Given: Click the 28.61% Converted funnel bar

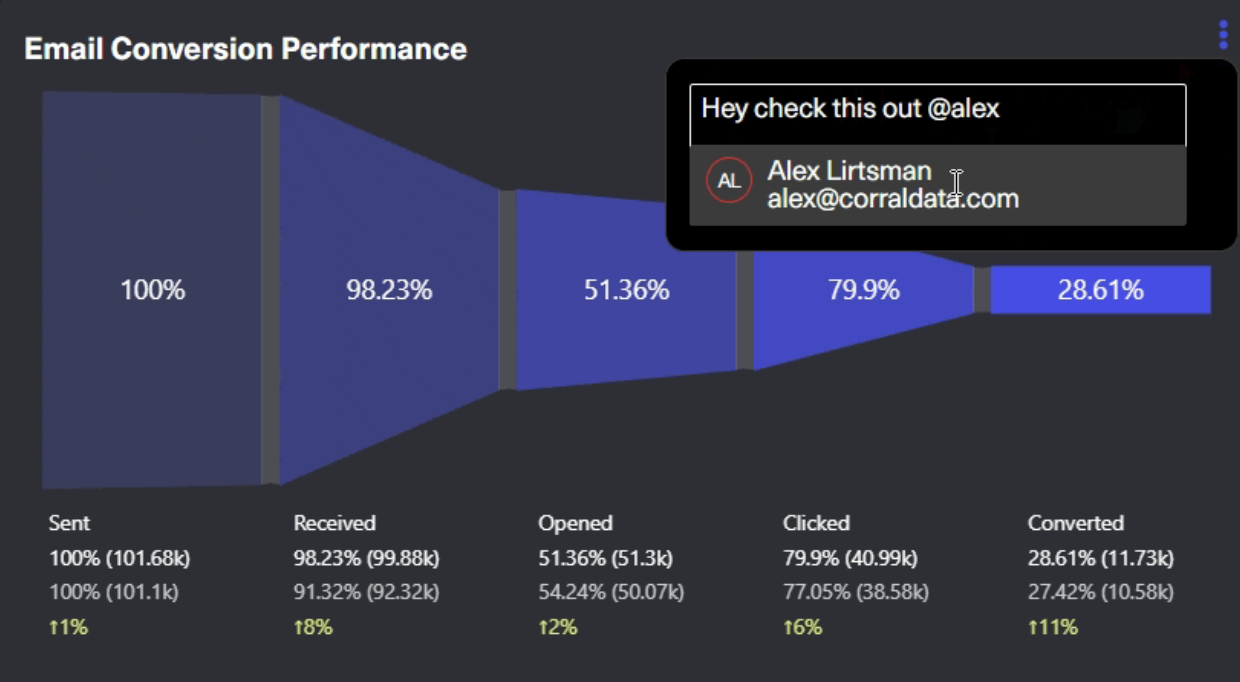Looking at the screenshot, I should pos(1100,290).
